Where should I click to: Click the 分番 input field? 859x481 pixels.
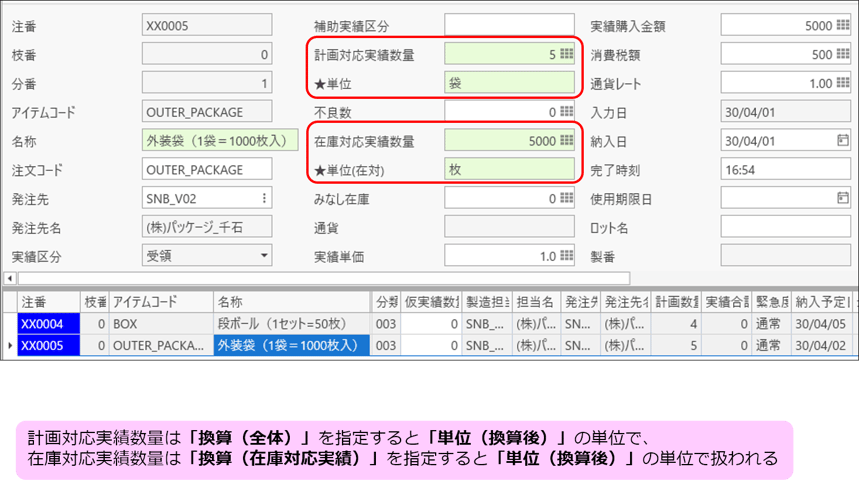click(207, 83)
